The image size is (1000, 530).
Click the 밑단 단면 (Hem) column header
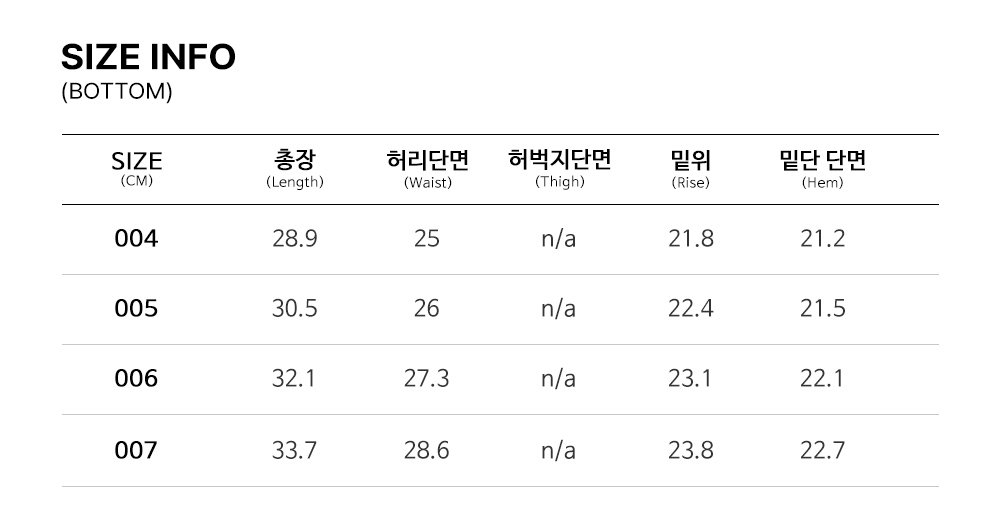pyautogui.click(x=822, y=167)
